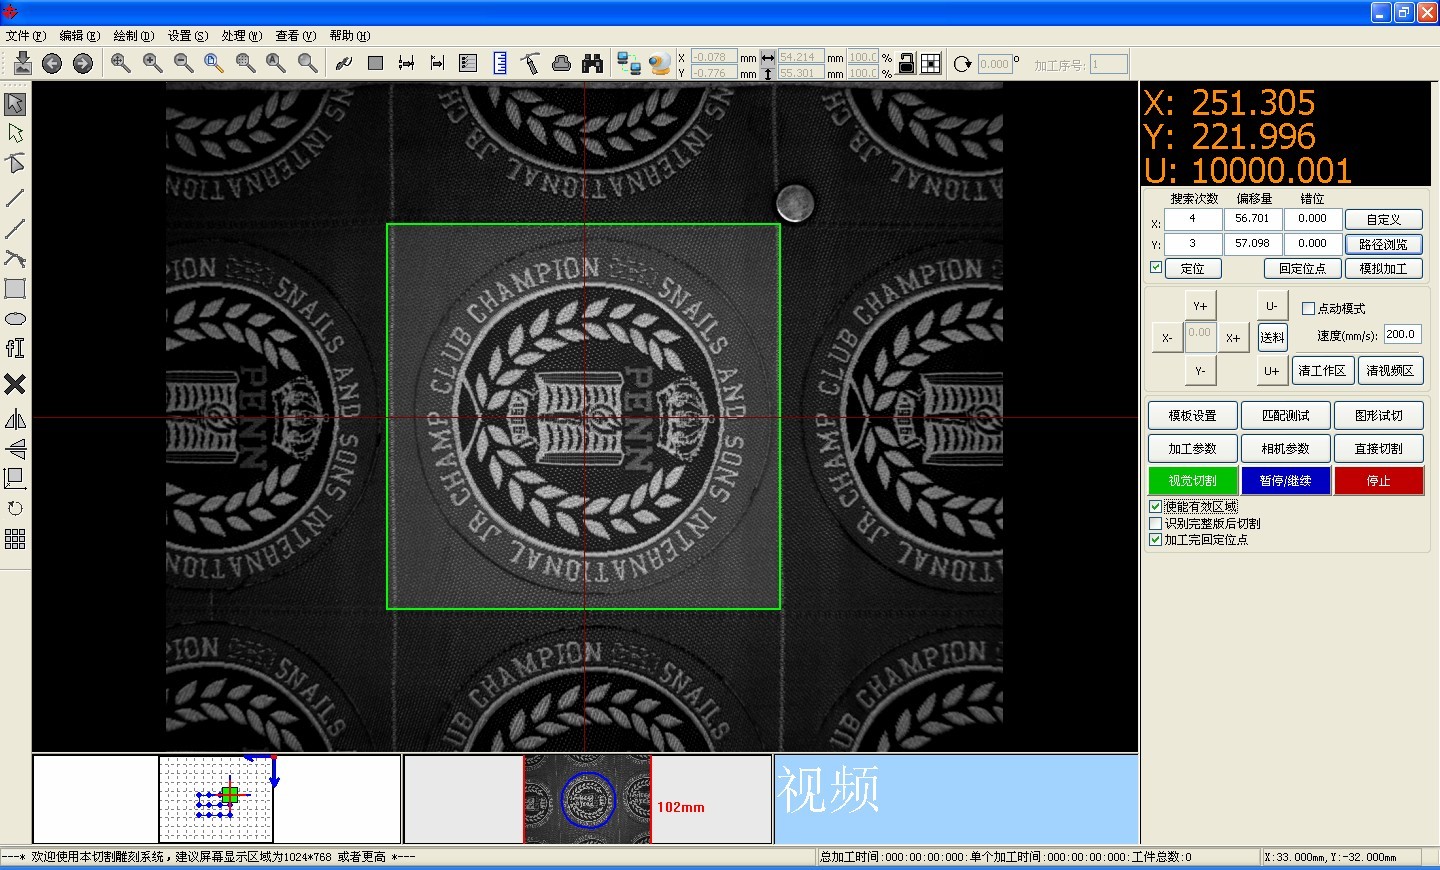Click the blue 暂停/继续 button
This screenshot has width=1440, height=870.
[1285, 481]
